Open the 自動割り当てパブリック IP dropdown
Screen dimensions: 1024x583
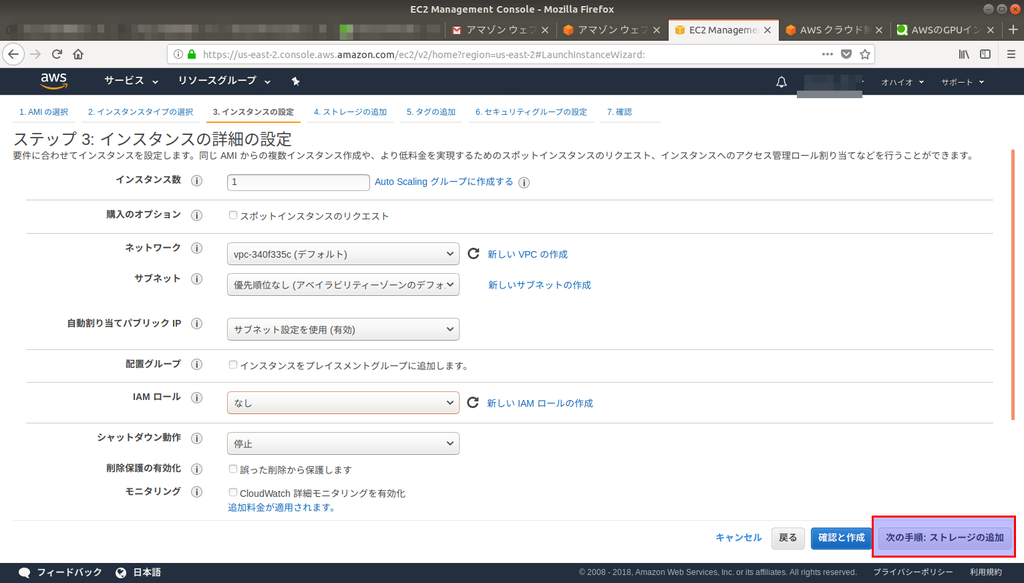pyautogui.click(x=343, y=329)
